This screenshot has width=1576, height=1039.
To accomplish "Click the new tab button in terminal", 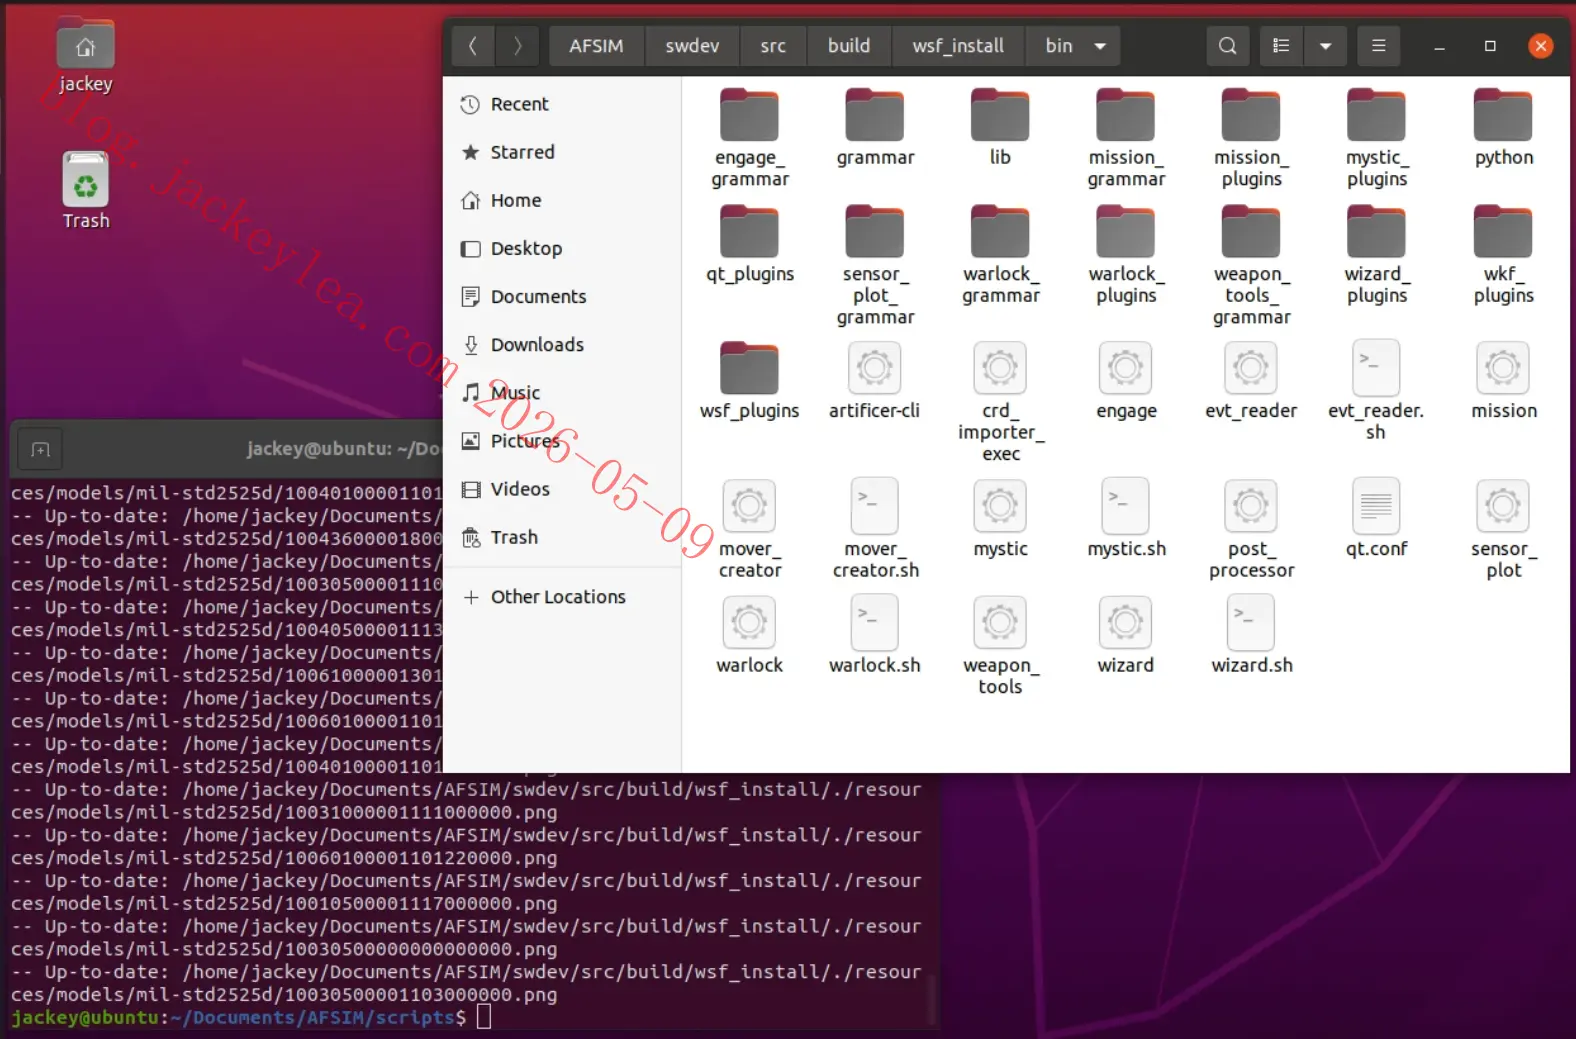I will click(x=41, y=450).
